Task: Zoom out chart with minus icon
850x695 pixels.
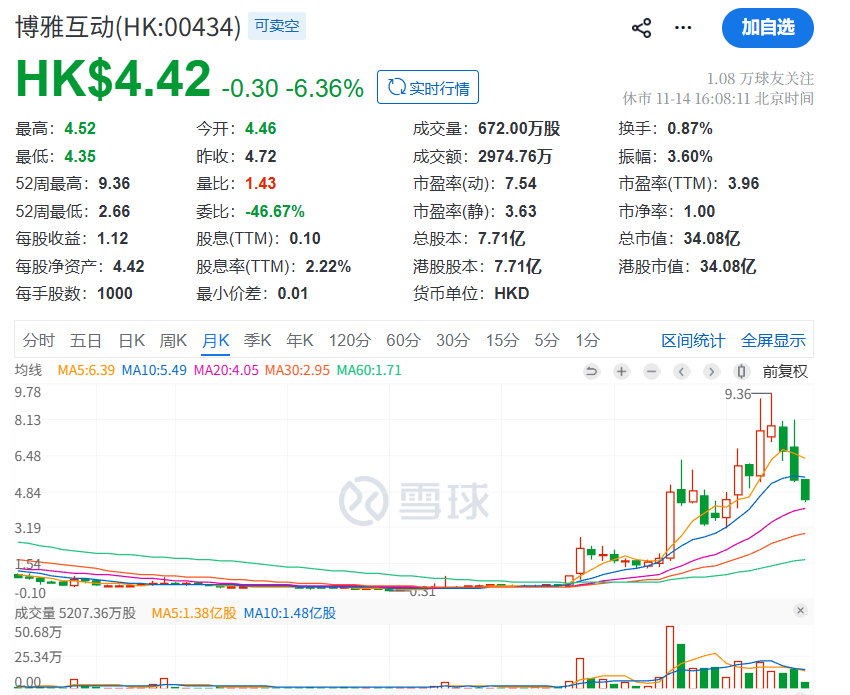Action: click(652, 371)
